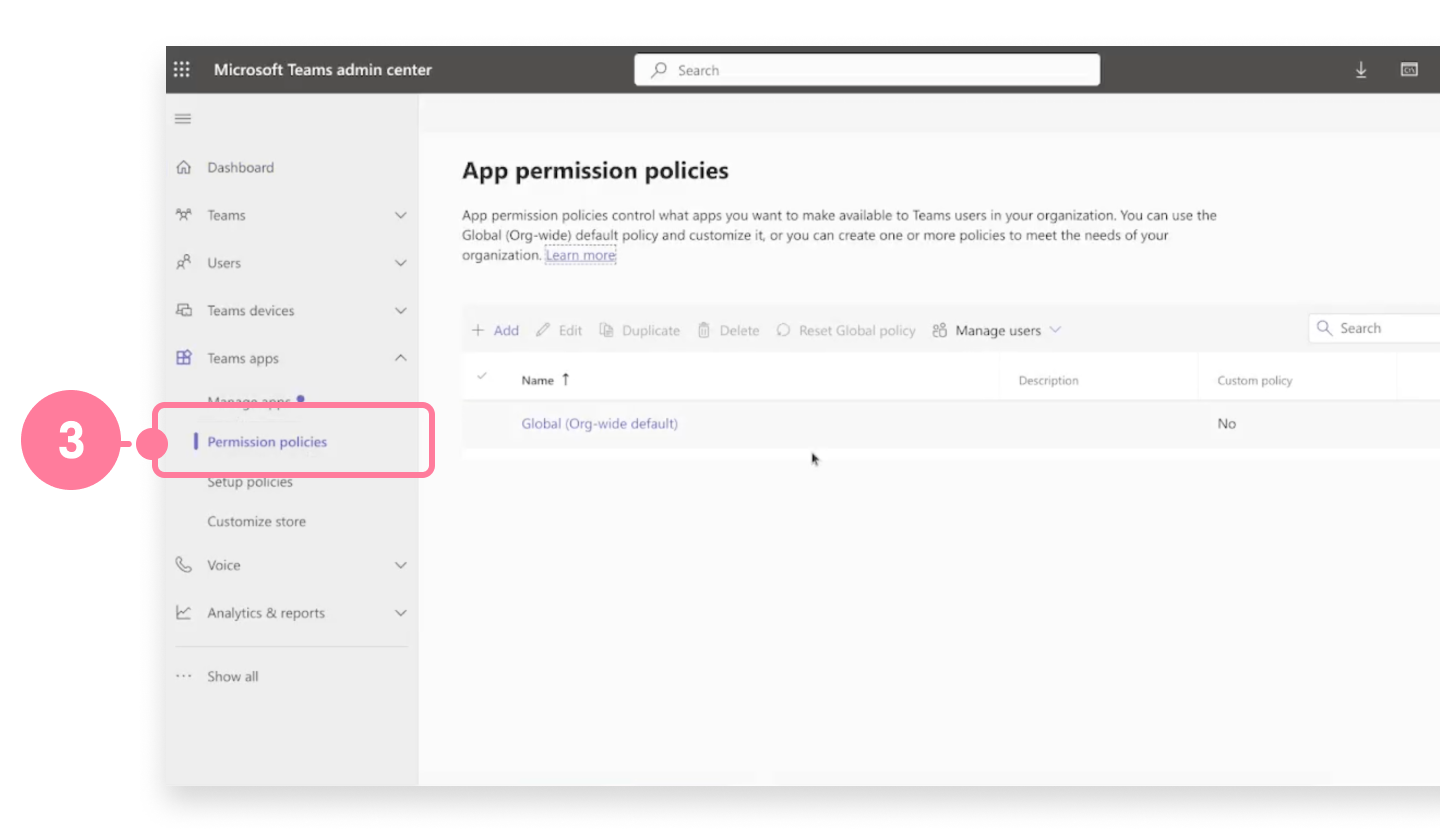The height and width of the screenshot is (832, 1440).
Task: Toggle the select-all checkmark in table header
Action: coord(482,376)
